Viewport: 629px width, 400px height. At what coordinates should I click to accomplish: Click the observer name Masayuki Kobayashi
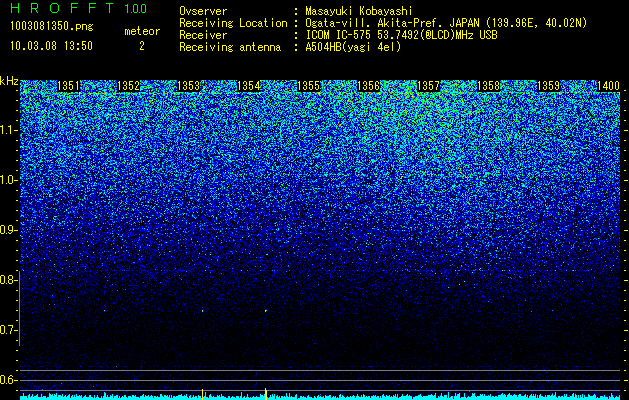(x=359, y=11)
